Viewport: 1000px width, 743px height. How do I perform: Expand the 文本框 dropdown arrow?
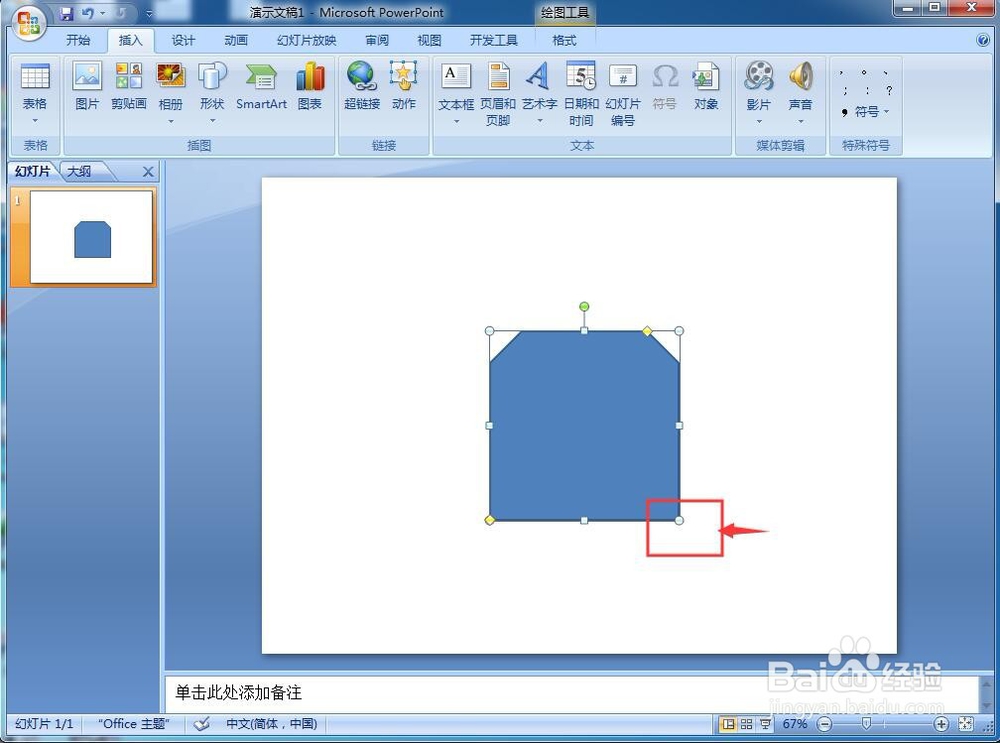456,121
